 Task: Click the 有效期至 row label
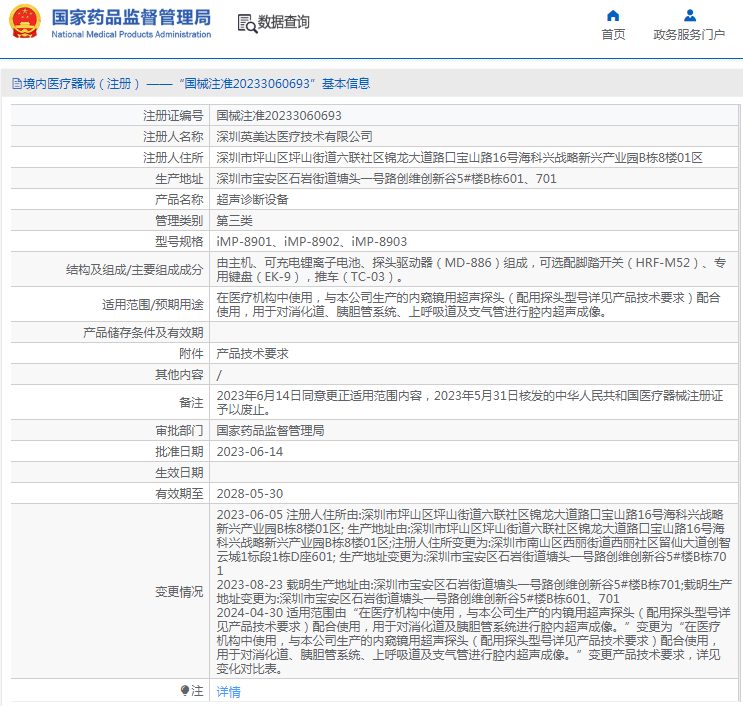[179, 494]
